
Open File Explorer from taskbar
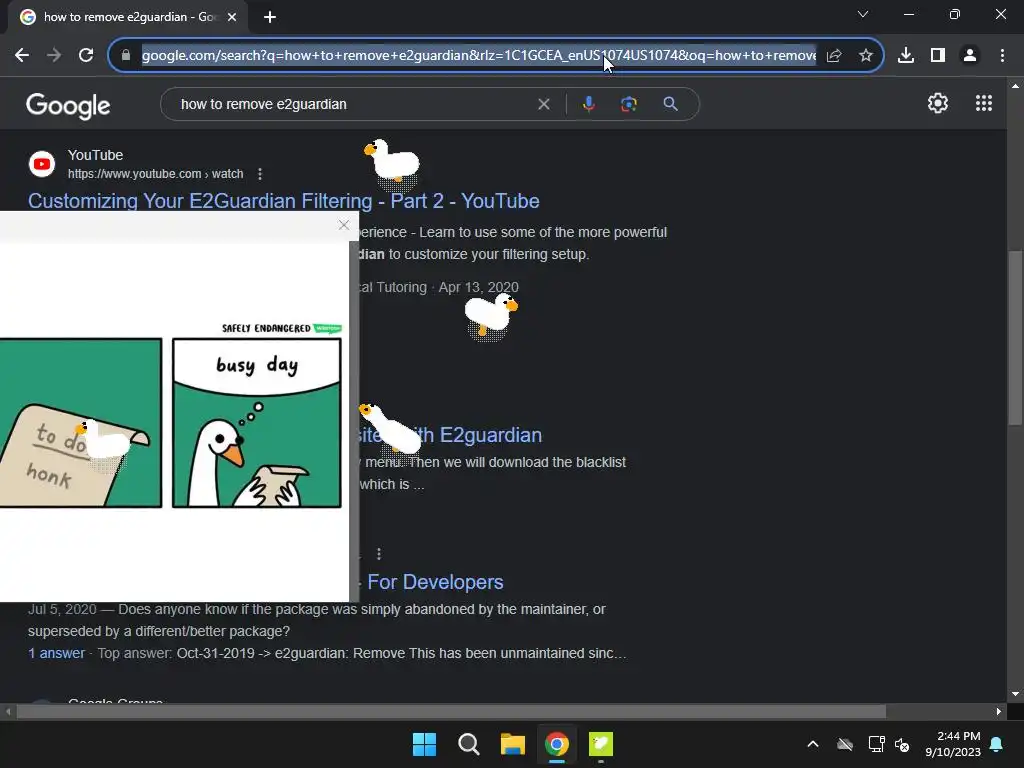pyautogui.click(x=513, y=744)
